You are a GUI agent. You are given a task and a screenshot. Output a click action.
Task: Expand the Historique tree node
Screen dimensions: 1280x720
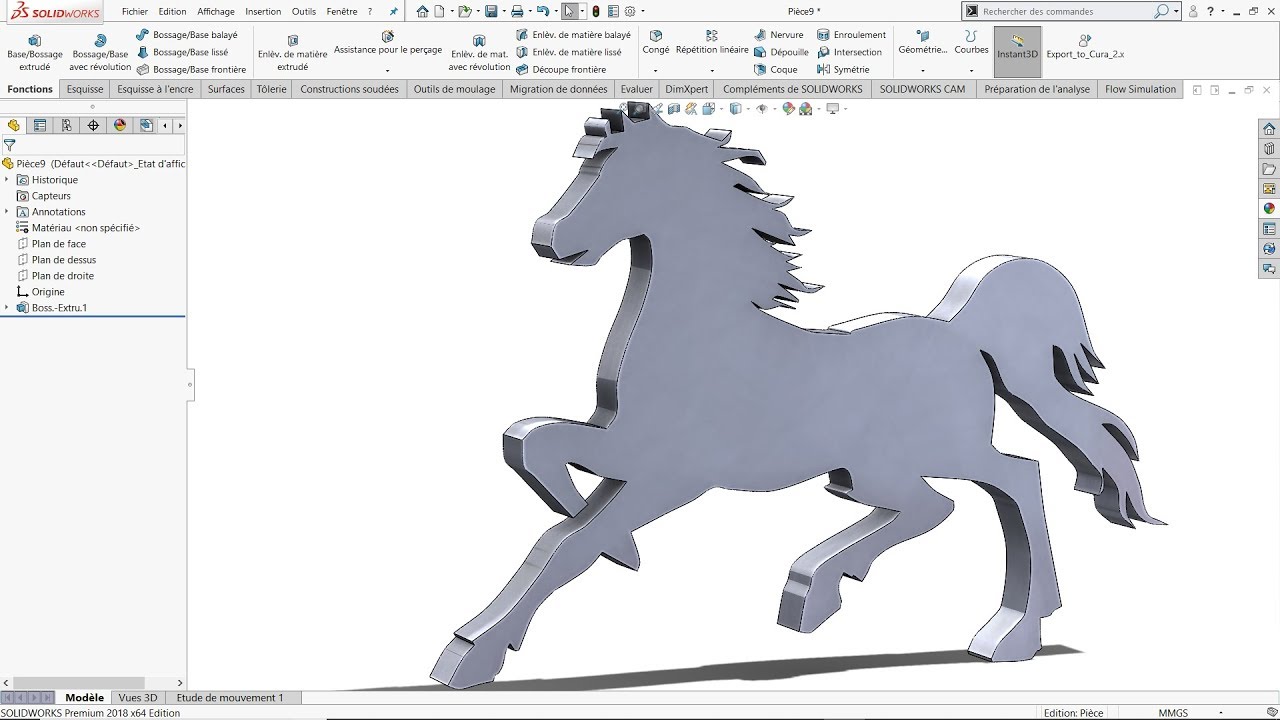pos(7,180)
